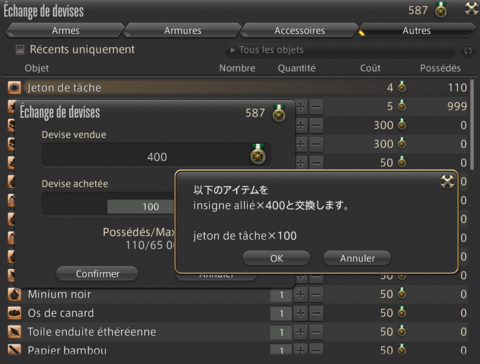Click the refresh icon beside the filter
Viewport: 480px width, 364px height.
[468, 51]
